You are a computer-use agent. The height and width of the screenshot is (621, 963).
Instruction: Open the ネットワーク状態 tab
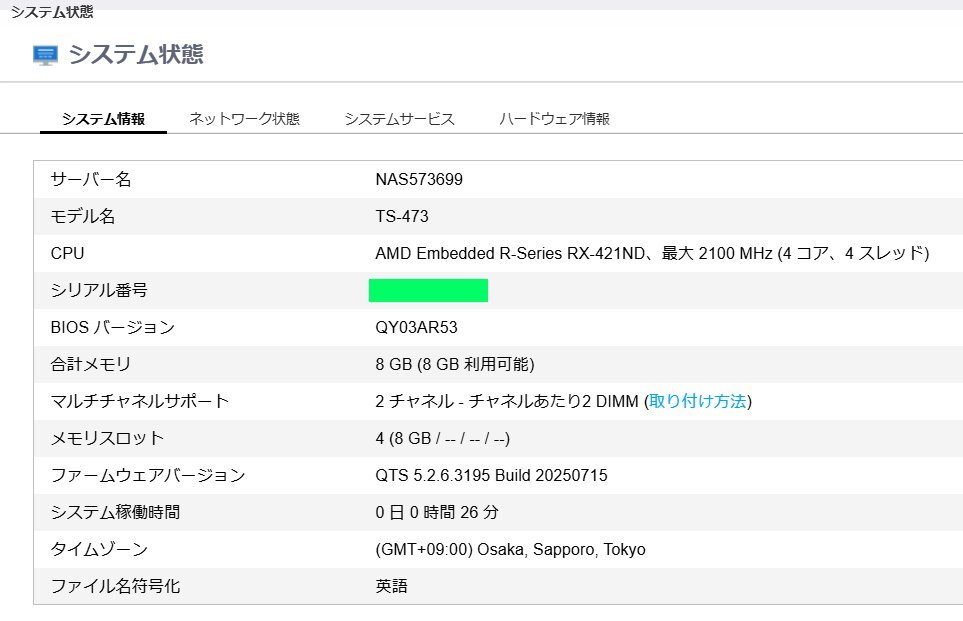click(x=244, y=119)
